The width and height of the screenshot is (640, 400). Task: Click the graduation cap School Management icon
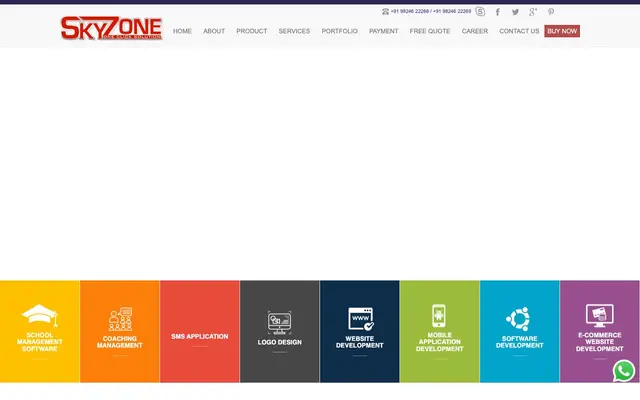(x=40, y=316)
